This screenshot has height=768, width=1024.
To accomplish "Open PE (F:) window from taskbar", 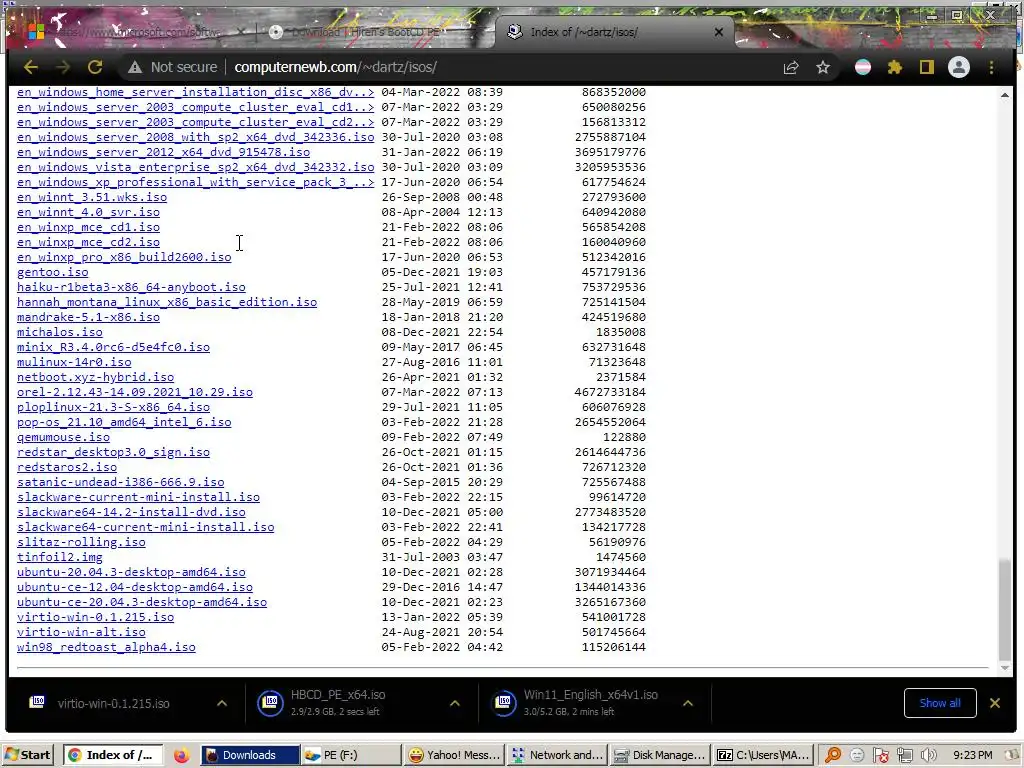I will 350,755.
